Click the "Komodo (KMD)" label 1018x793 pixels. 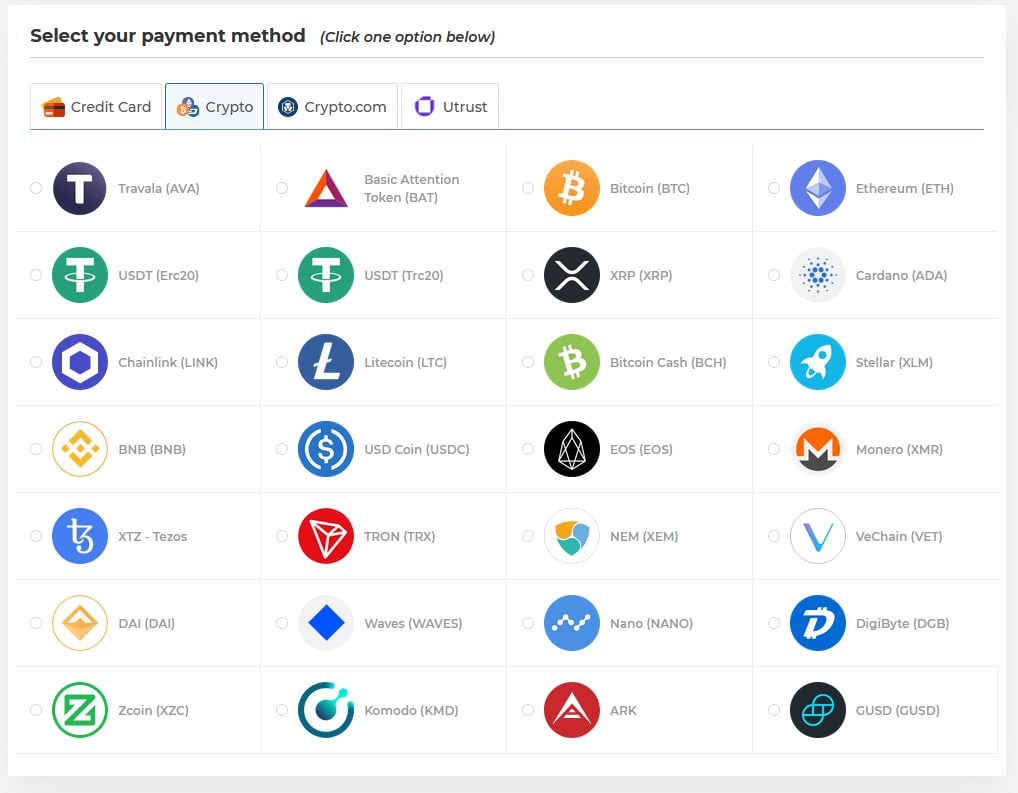[412, 711]
